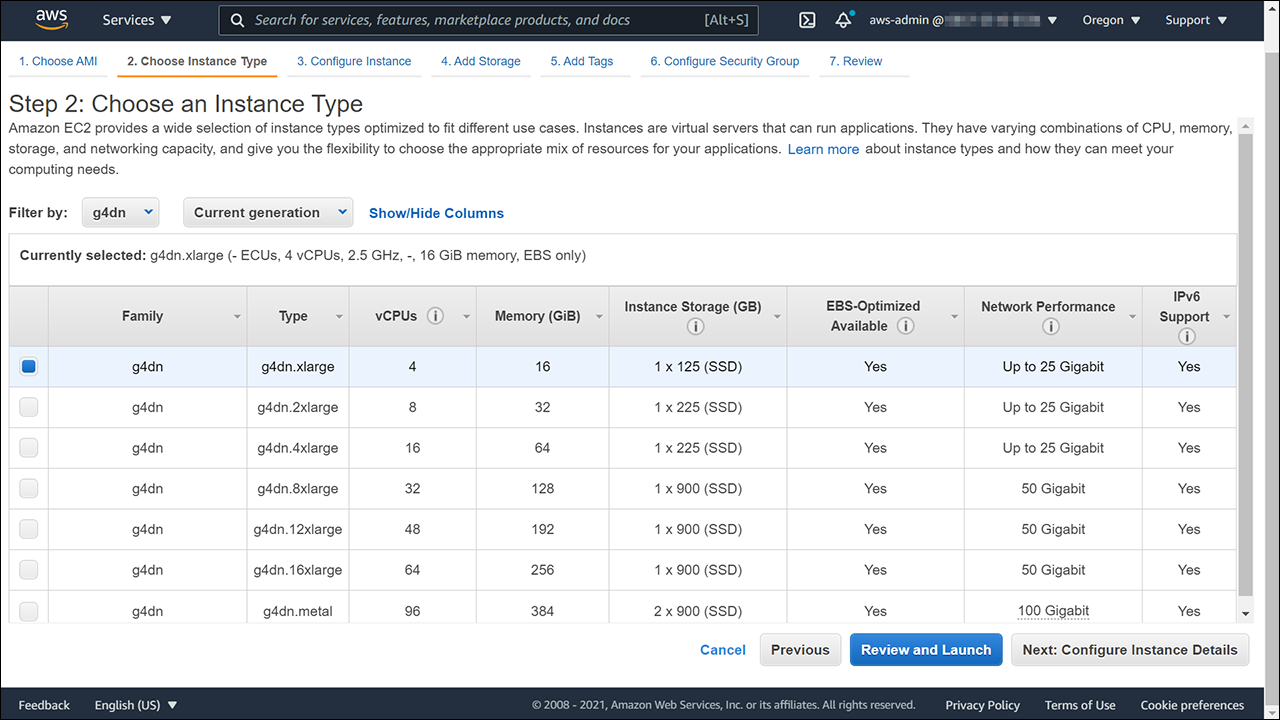Focus the AWS services search field

(x=488, y=20)
